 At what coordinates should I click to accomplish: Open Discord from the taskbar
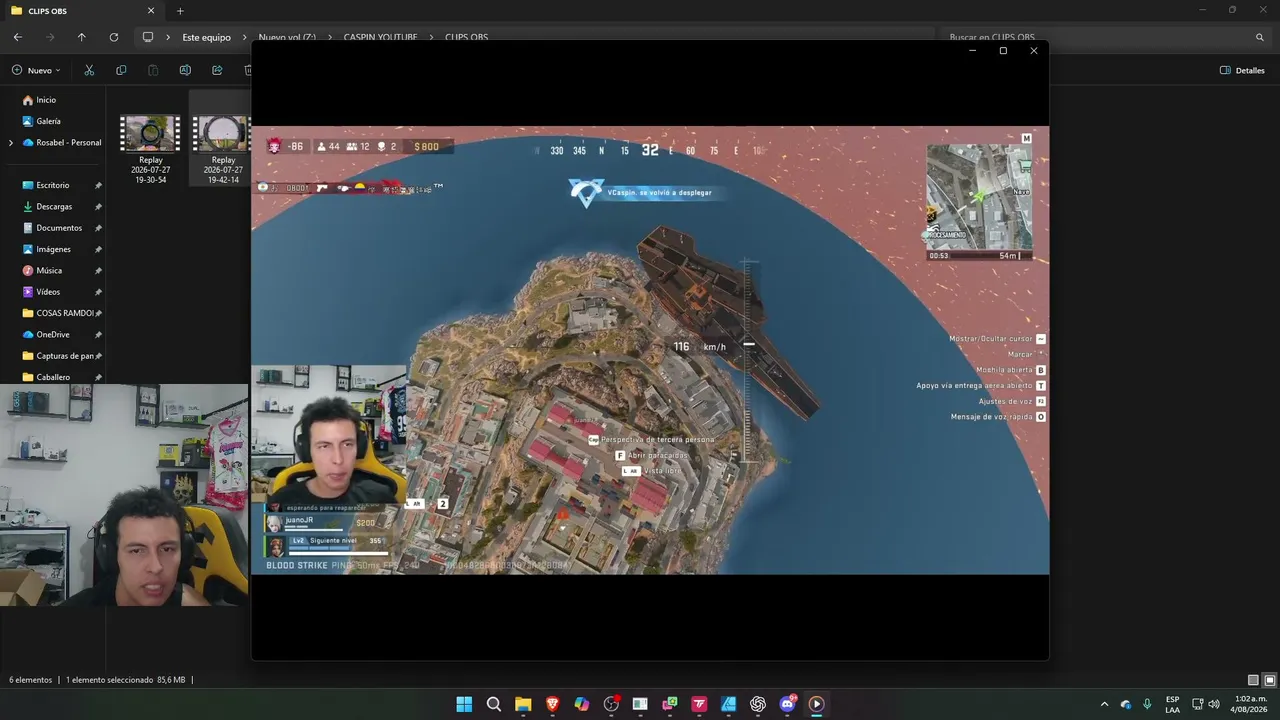coord(788,704)
